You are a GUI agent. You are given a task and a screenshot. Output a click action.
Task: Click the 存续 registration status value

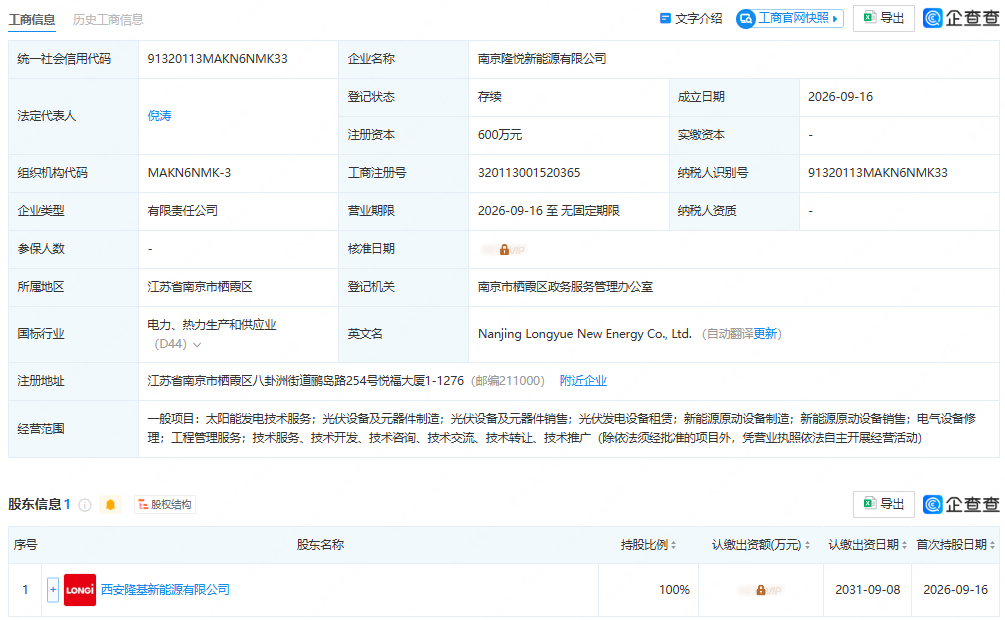(490, 97)
